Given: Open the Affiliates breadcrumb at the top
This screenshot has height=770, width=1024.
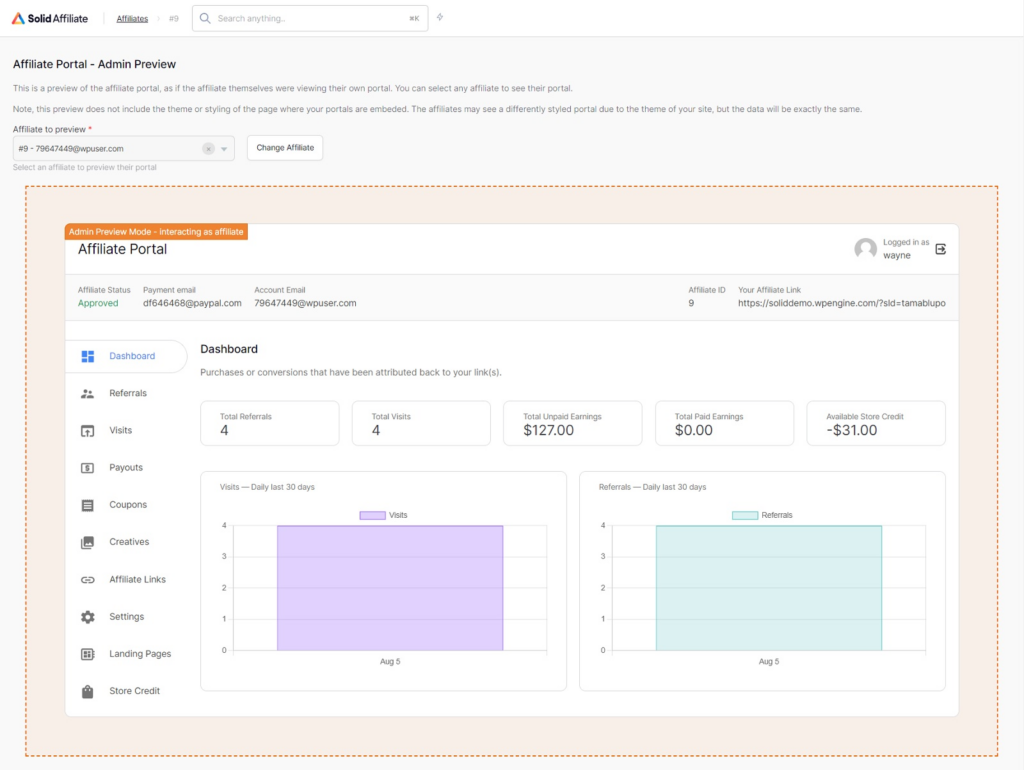Looking at the screenshot, I should tap(131, 17).
